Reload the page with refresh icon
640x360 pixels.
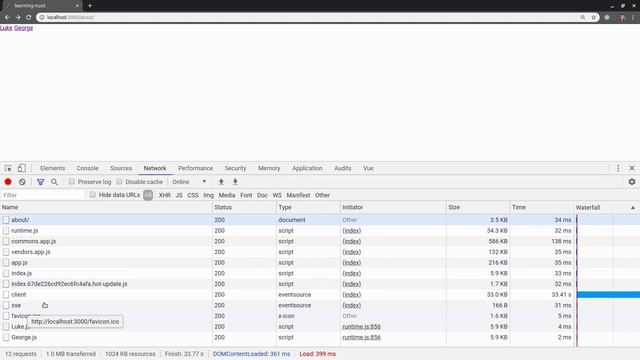point(29,17)
